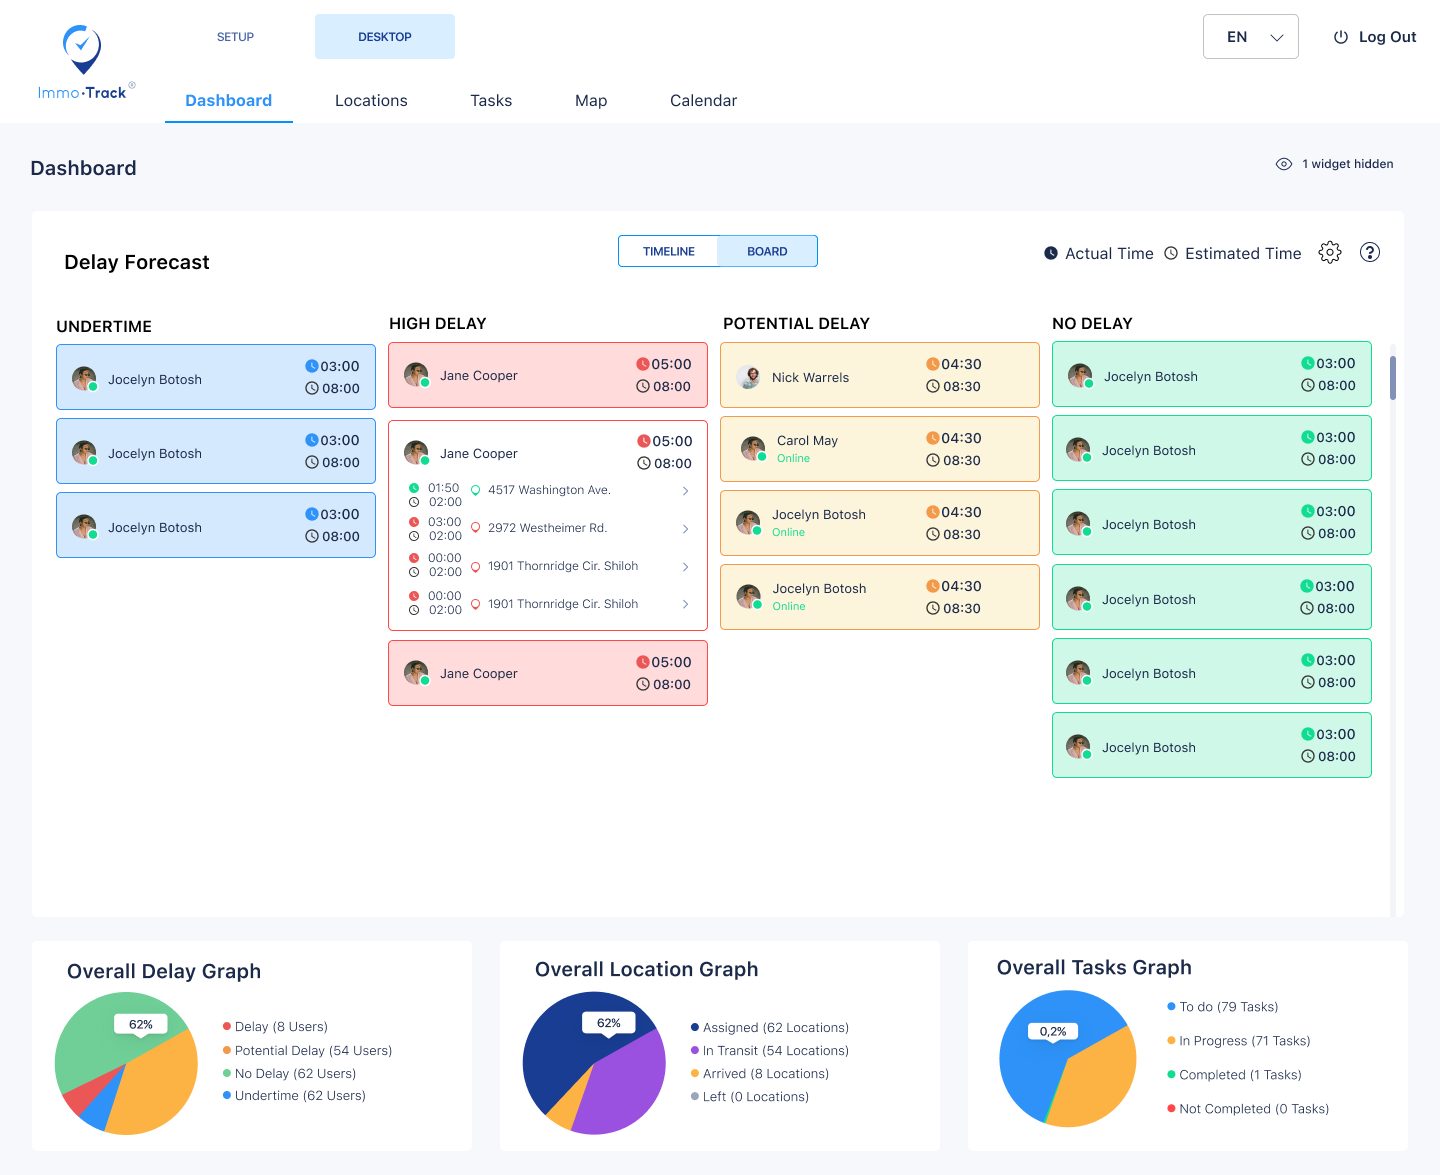Expand the first Jane Cooper card in High Delay
The height and width of the screenshot is (1175, 1440).
548,375
